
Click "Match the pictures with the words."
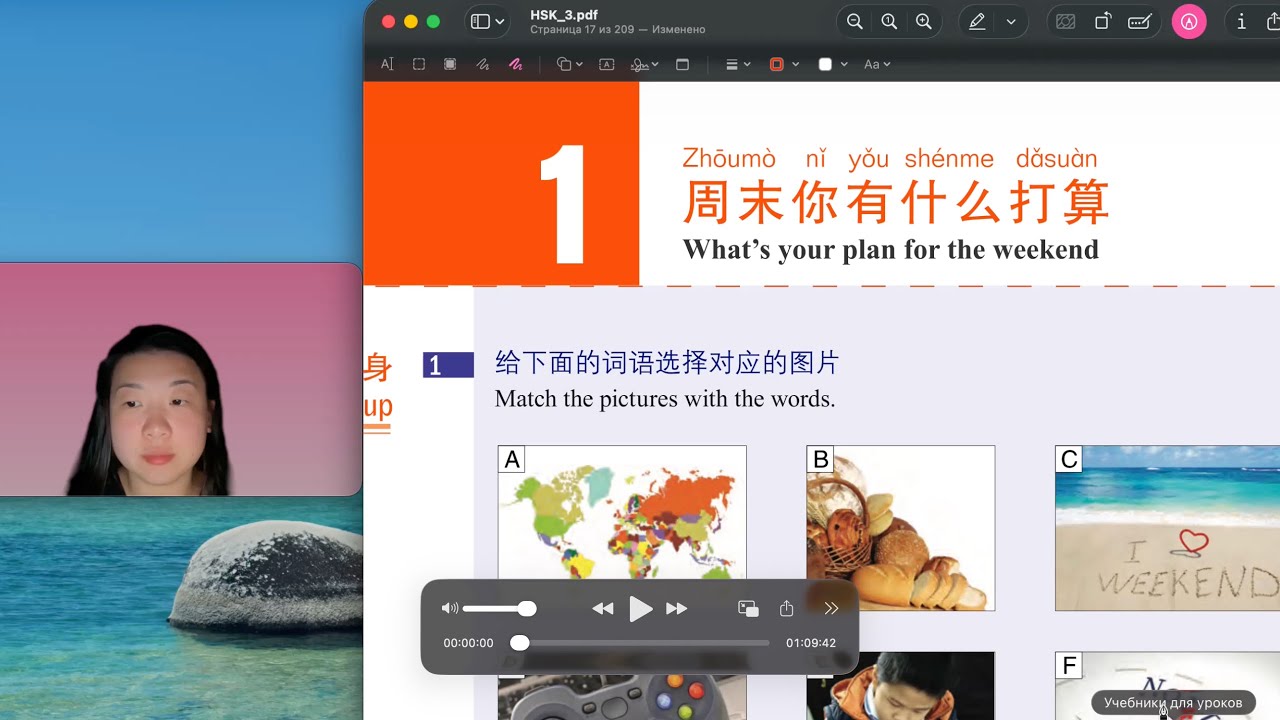click(x=665, y=399)
